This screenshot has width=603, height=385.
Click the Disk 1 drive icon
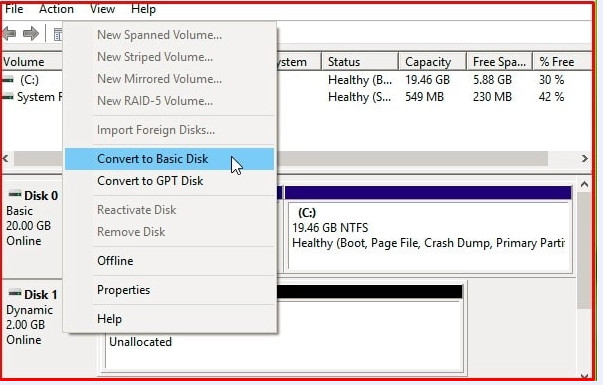15,293
